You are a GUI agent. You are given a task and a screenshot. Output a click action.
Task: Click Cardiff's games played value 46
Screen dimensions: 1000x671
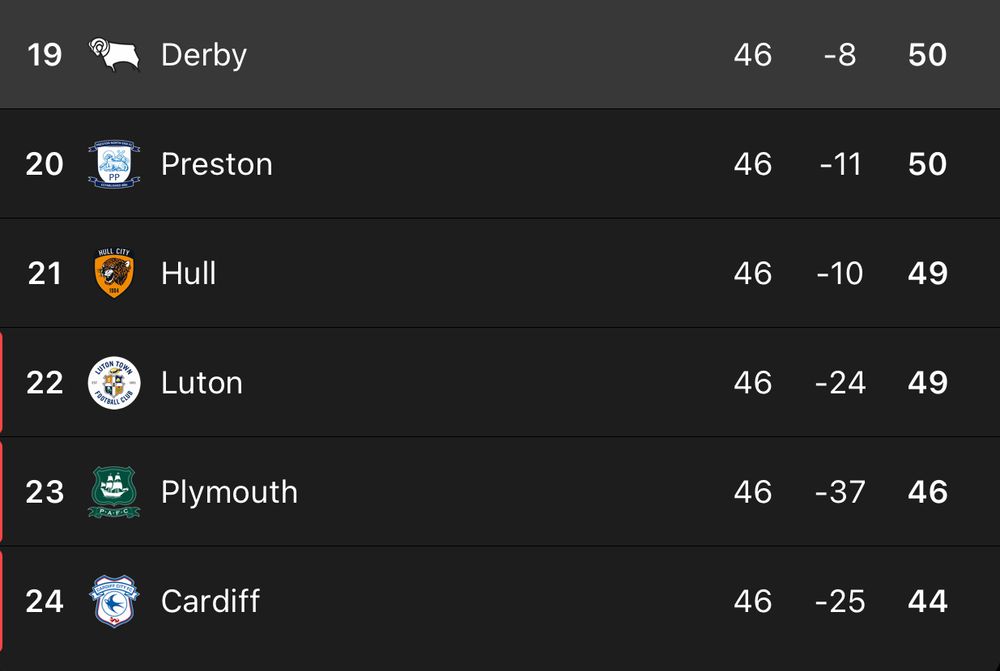(753, 601)
